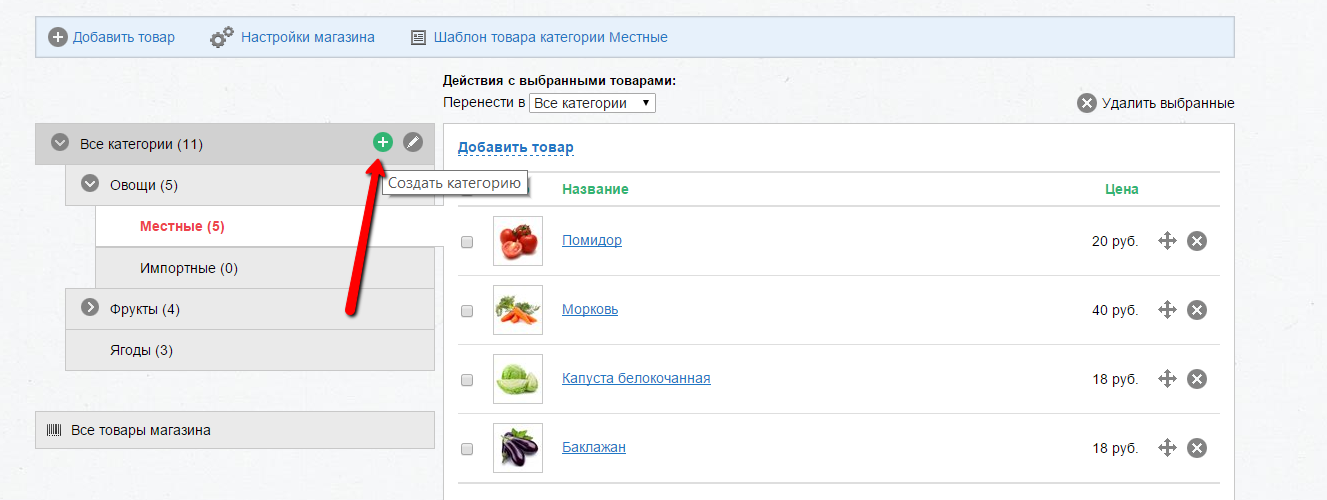Open Все товары магазина panel
This screenshot has height=500, width=1327.
pos(235,430)
